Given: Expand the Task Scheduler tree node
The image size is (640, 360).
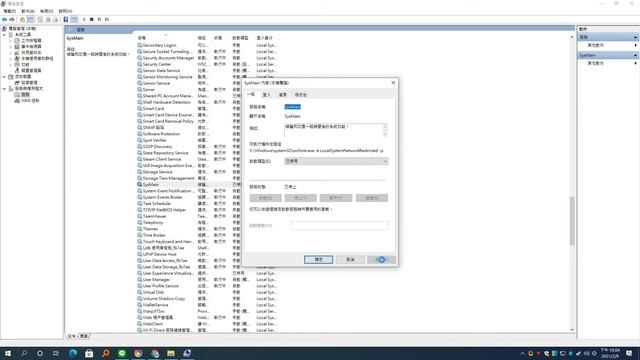Looking at the screenshot, I should tap(10, 41).
